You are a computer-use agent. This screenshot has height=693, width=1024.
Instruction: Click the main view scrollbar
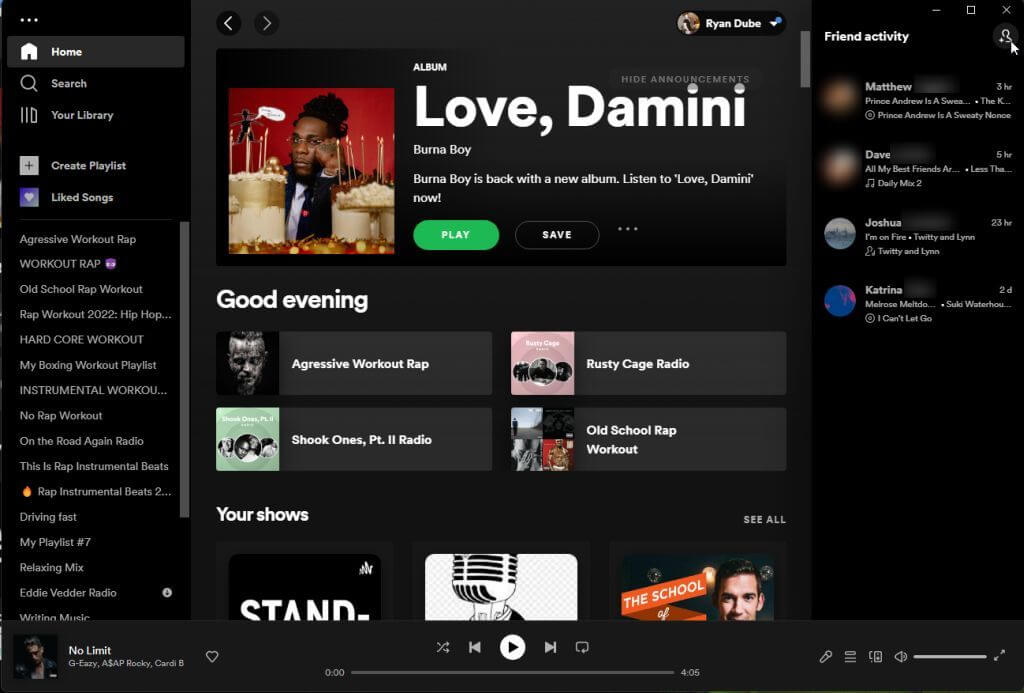(805, 59)
